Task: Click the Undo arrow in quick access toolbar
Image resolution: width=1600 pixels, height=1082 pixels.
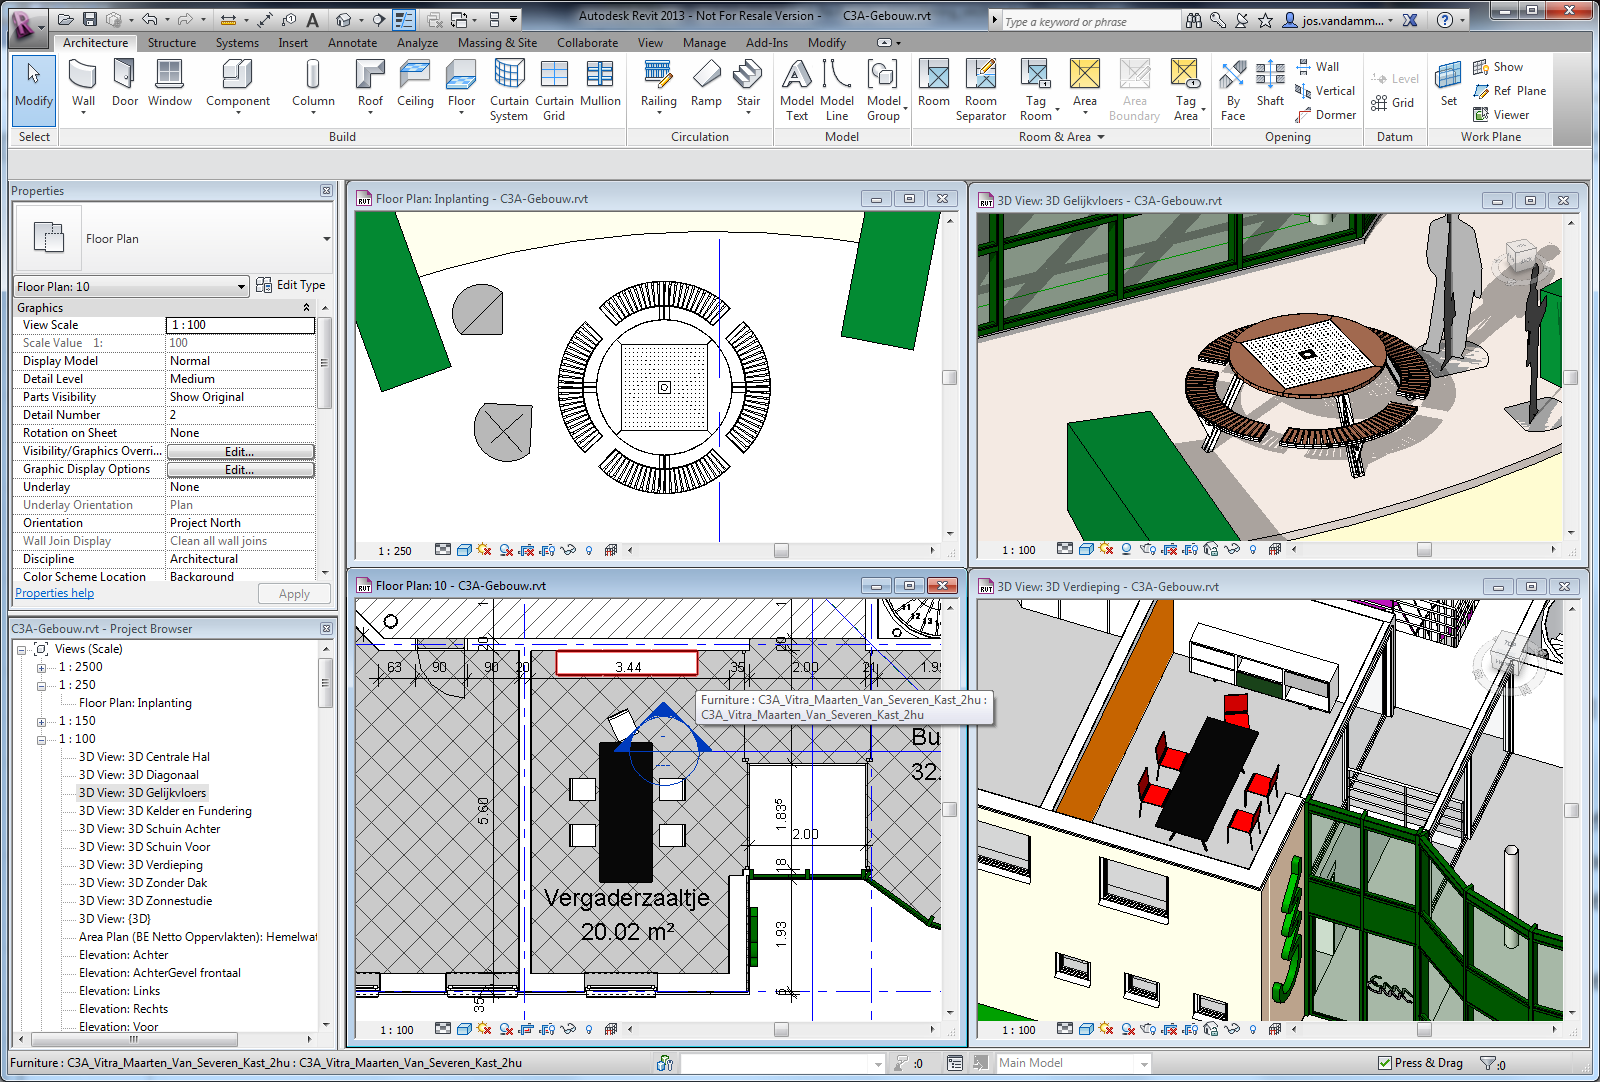Action: [149, 19]
